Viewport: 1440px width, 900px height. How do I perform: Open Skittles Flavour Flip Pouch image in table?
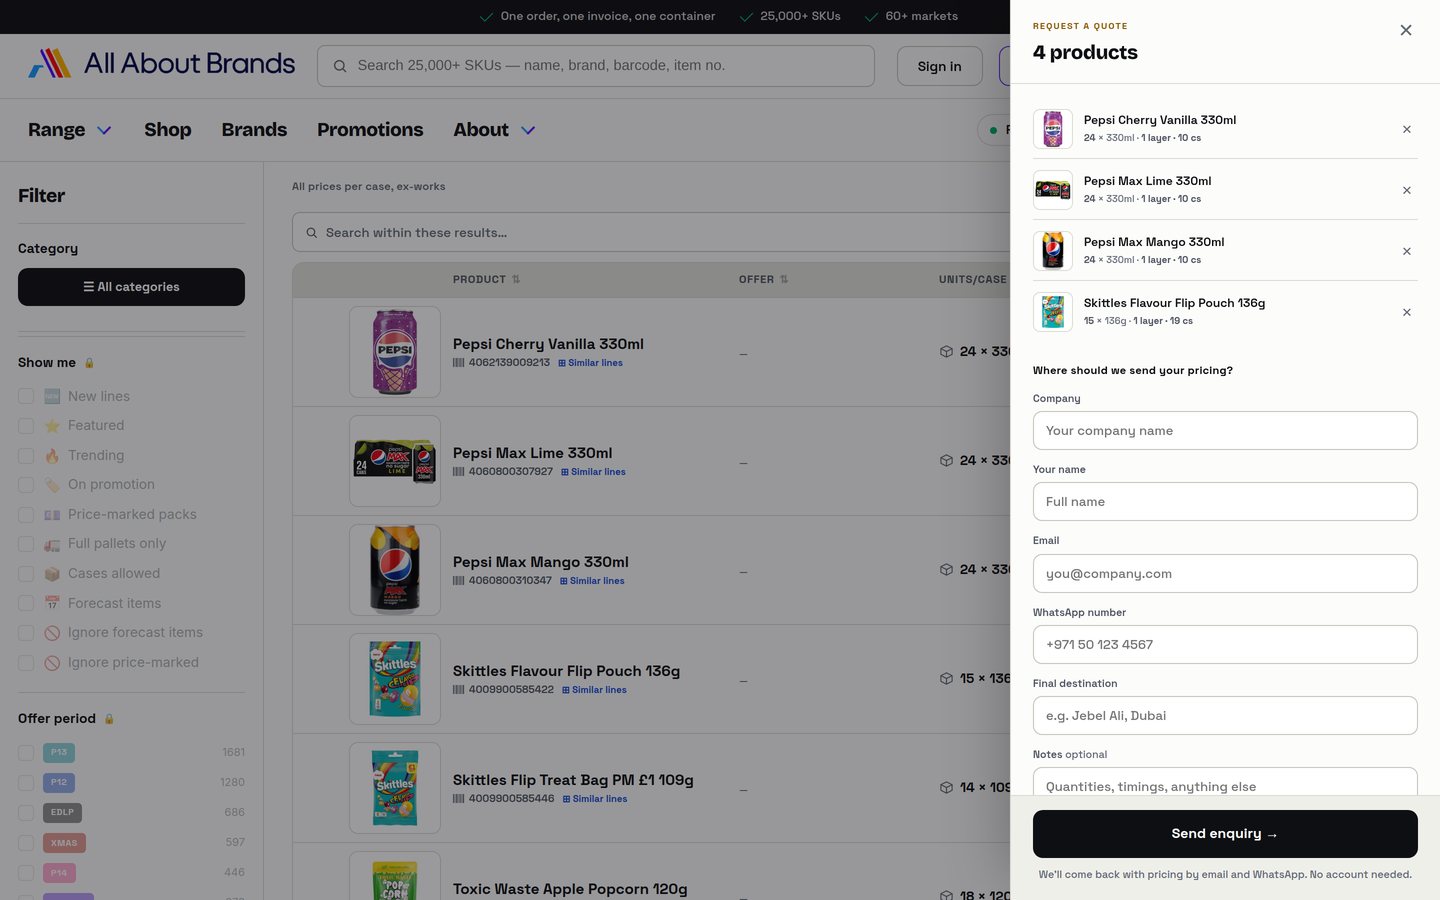(395, 679)
